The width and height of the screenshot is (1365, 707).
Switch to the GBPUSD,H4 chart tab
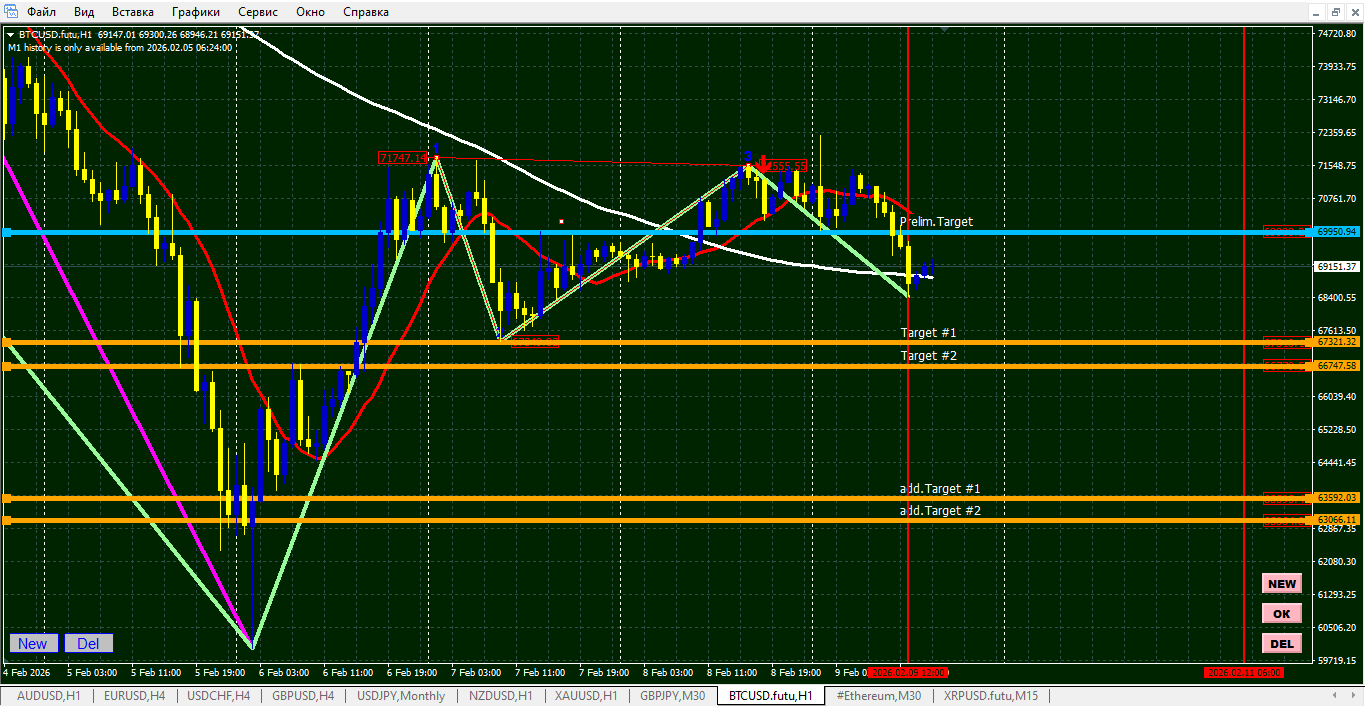[303, 696]
